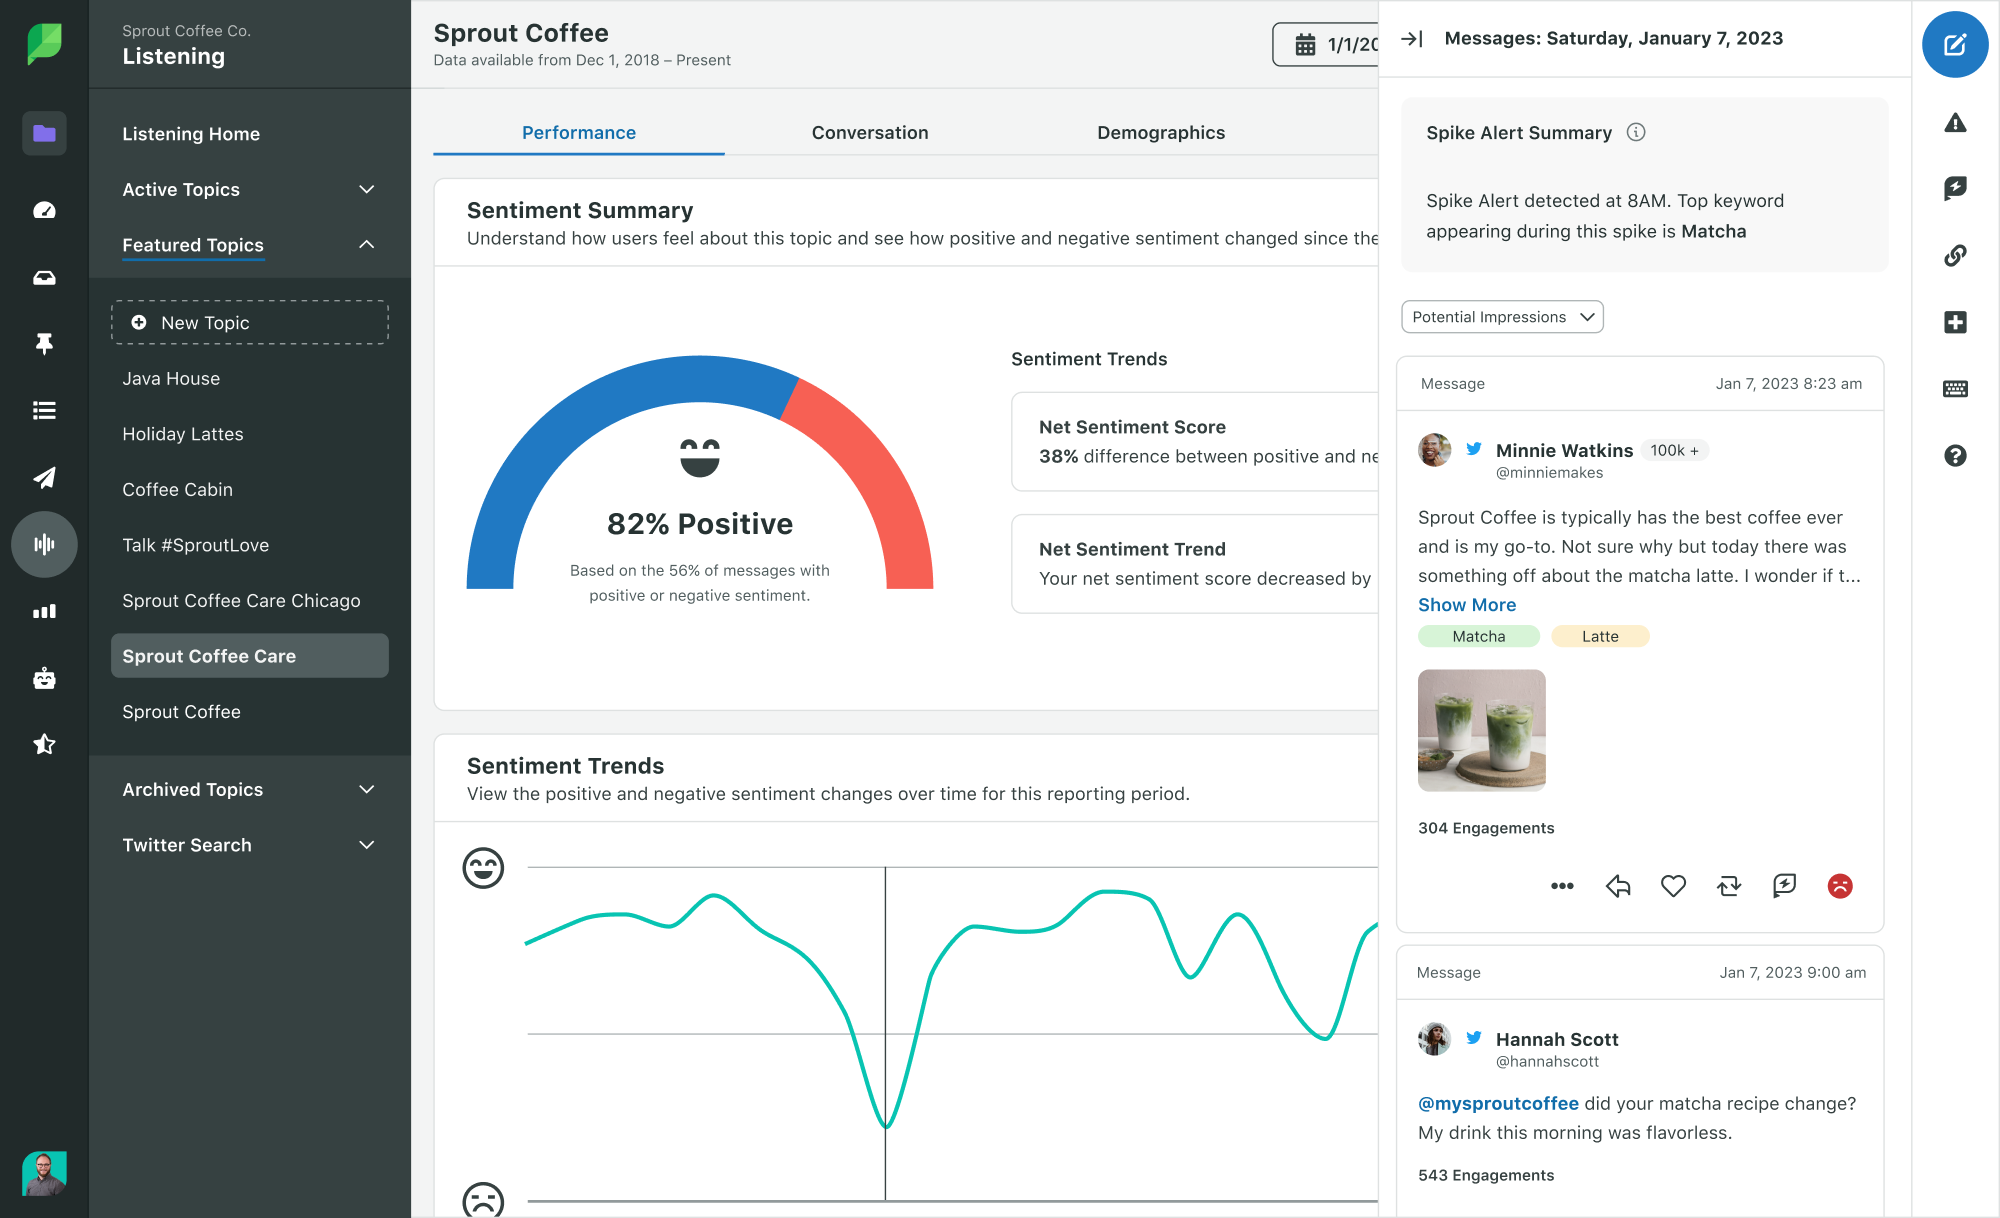Switch to the Demographics tab
The height and width of the screenshot is (1218, 2000).
pos(1160,131)
